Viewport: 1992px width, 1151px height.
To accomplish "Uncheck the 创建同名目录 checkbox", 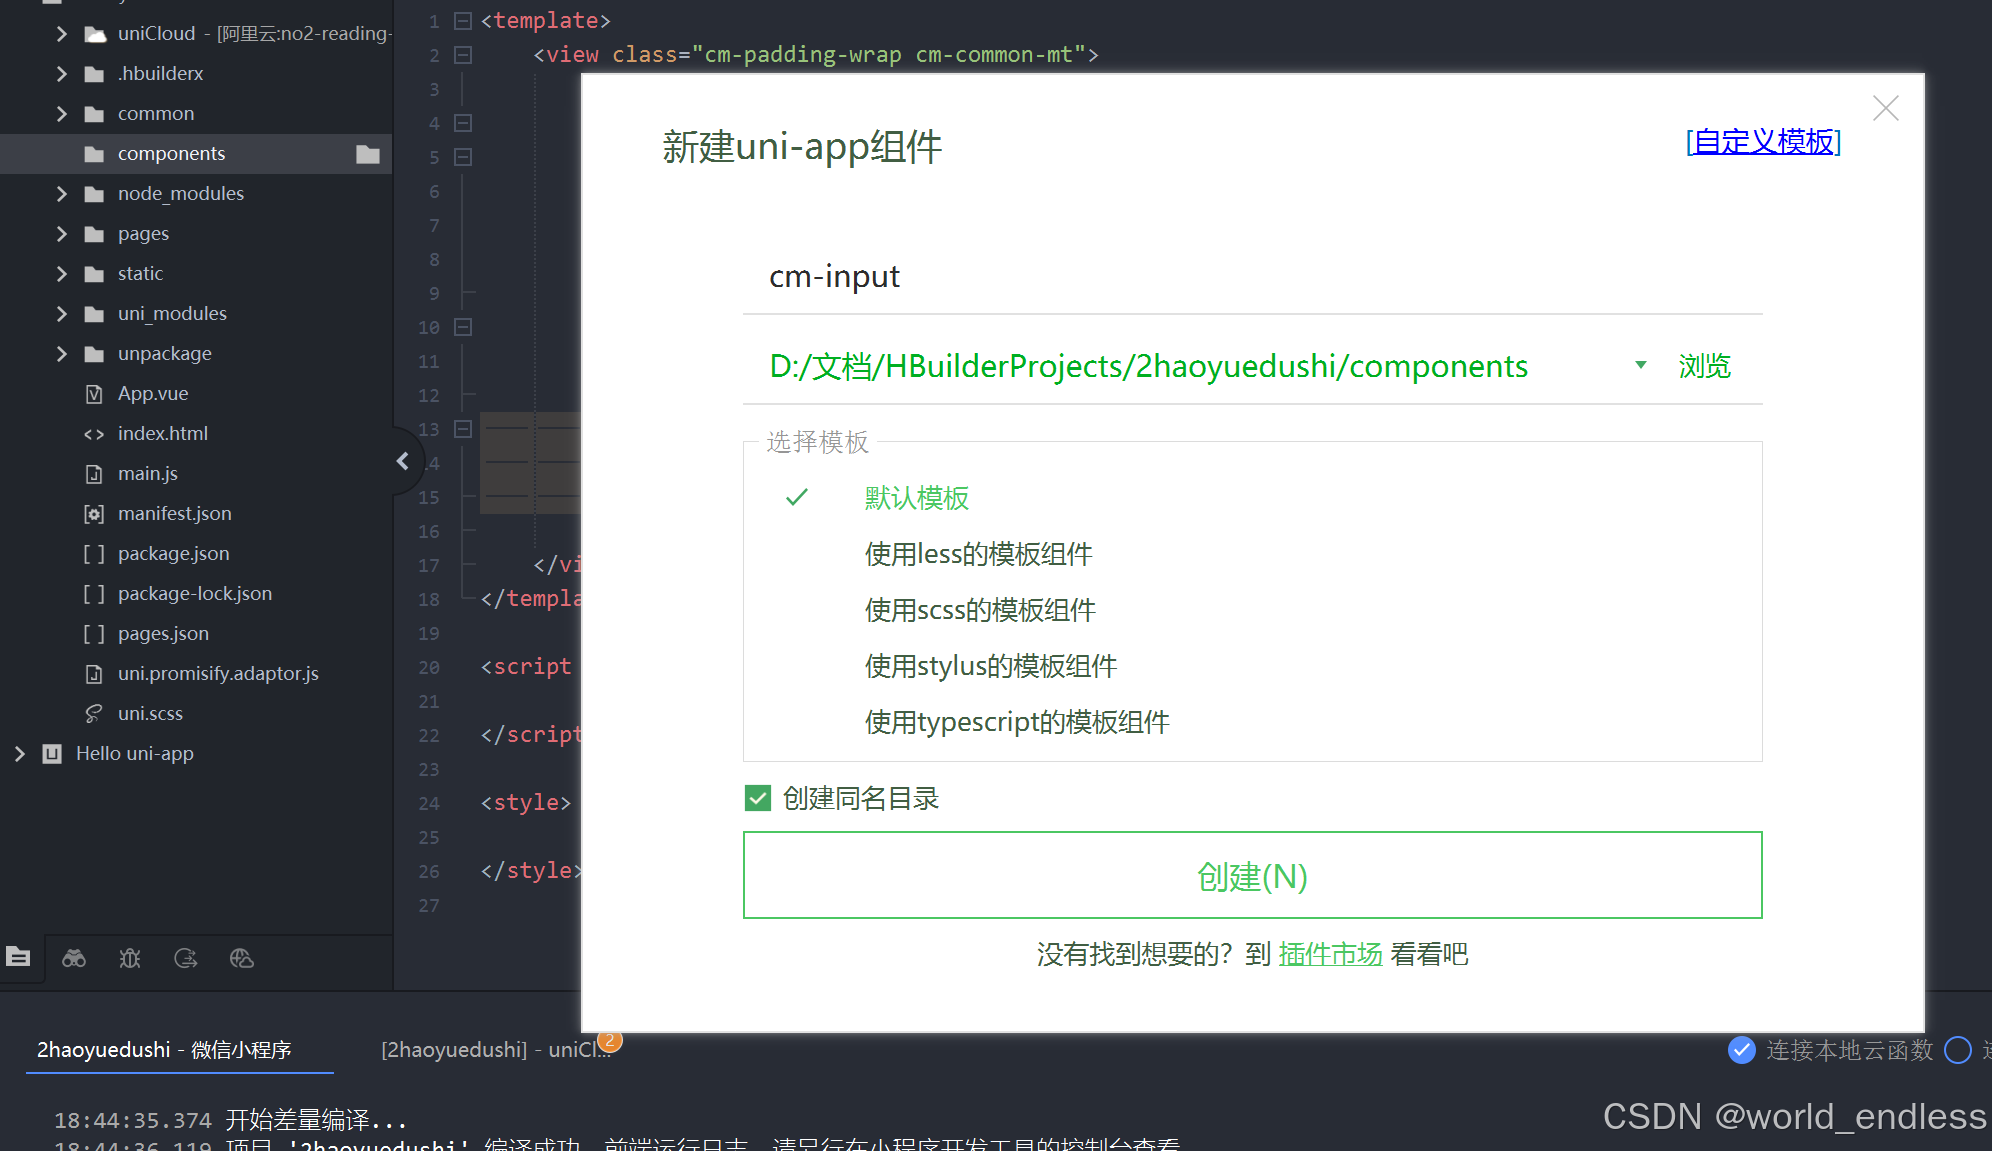I will pos(757,797).
